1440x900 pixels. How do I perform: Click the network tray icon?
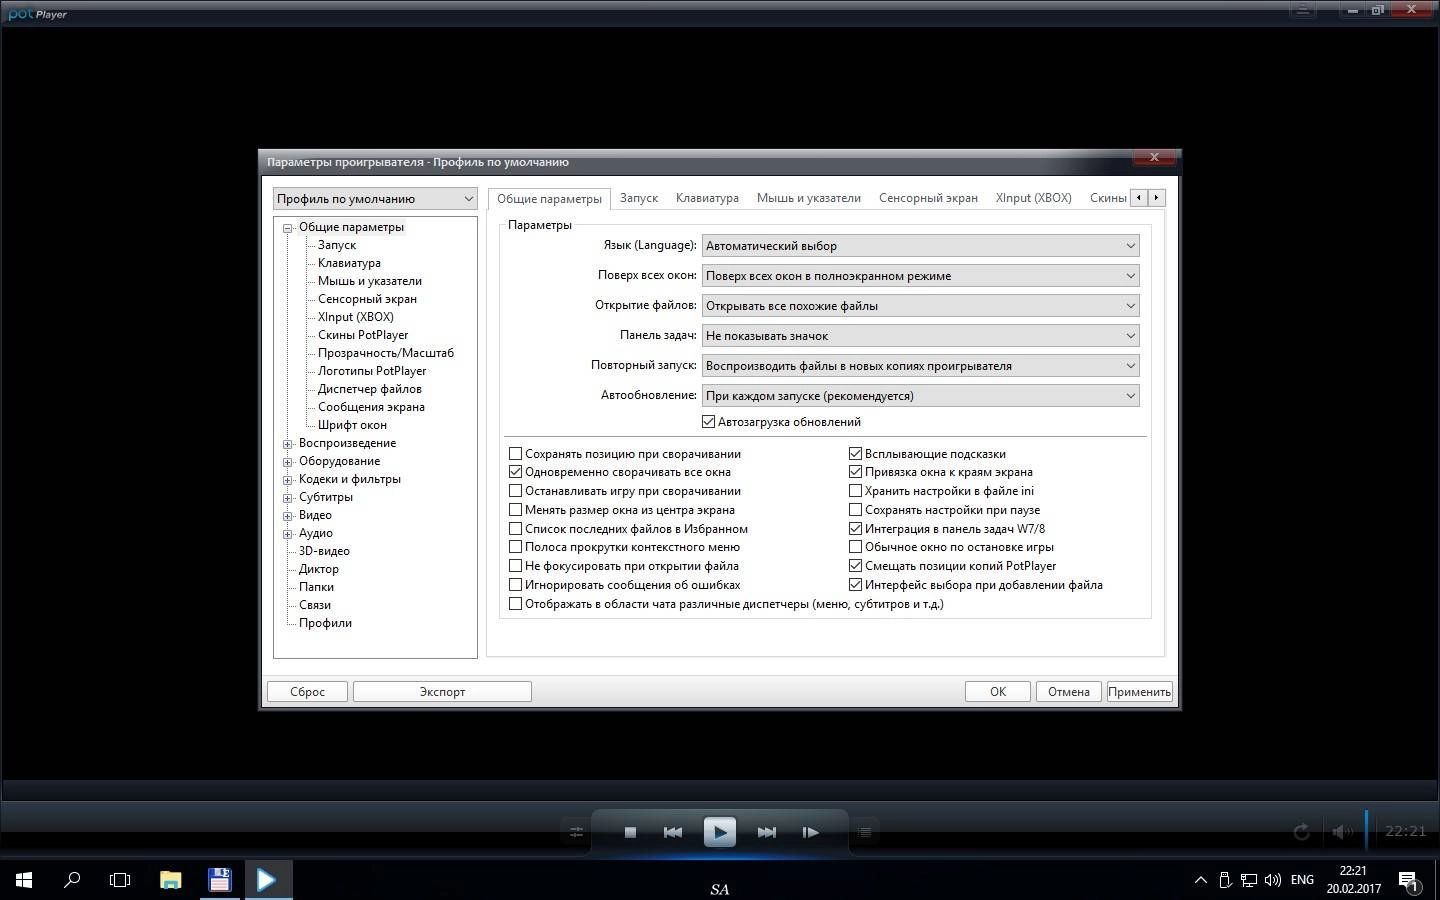point(1249,880)
